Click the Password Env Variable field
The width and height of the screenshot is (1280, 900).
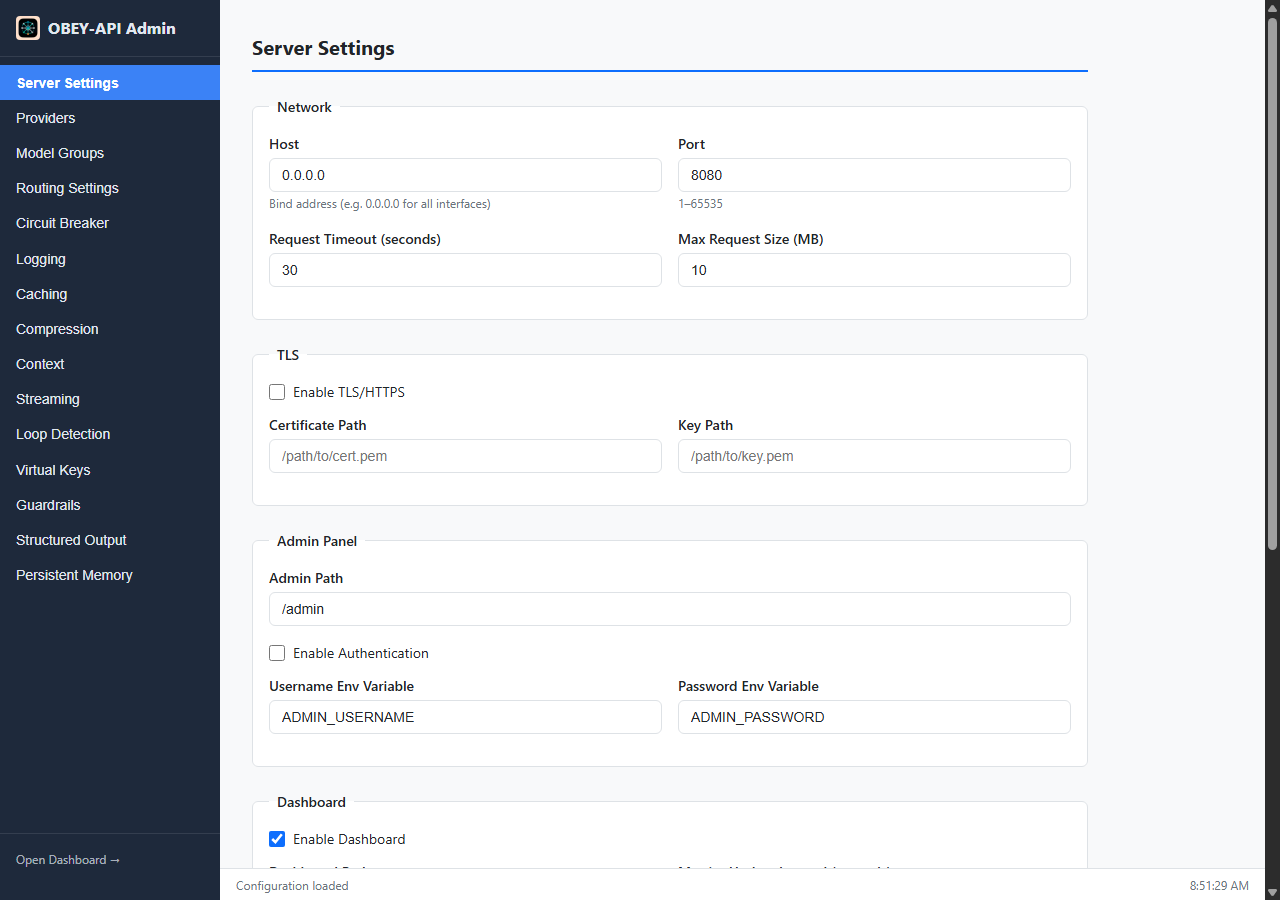coord(874,717)
